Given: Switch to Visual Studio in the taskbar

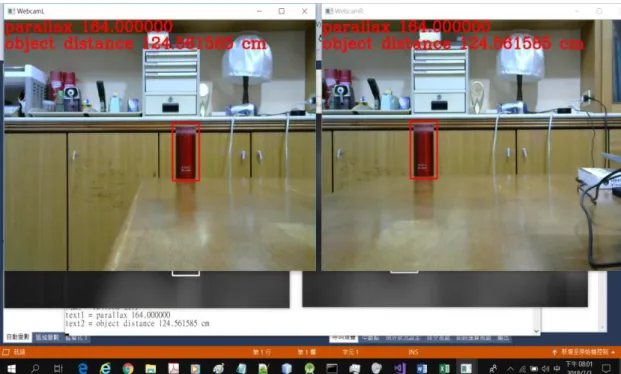Looking at the screenshot, I should tap(400, 368).
